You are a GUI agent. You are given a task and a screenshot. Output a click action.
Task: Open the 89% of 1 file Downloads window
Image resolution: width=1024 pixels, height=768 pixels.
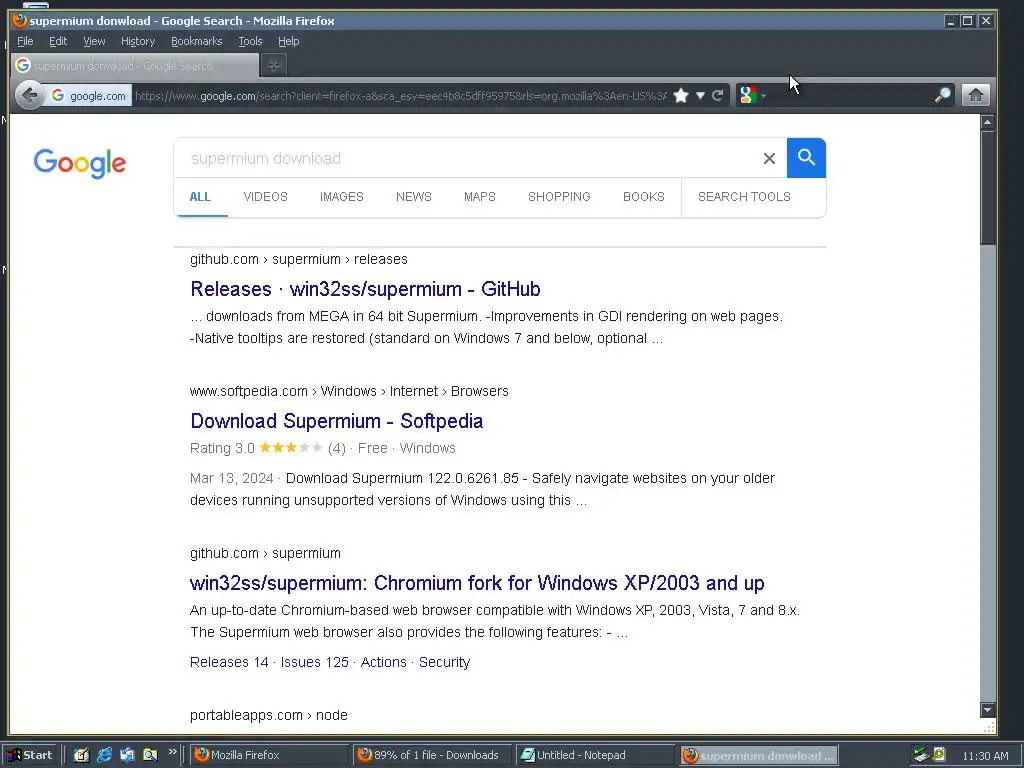[x=431, y=755]
